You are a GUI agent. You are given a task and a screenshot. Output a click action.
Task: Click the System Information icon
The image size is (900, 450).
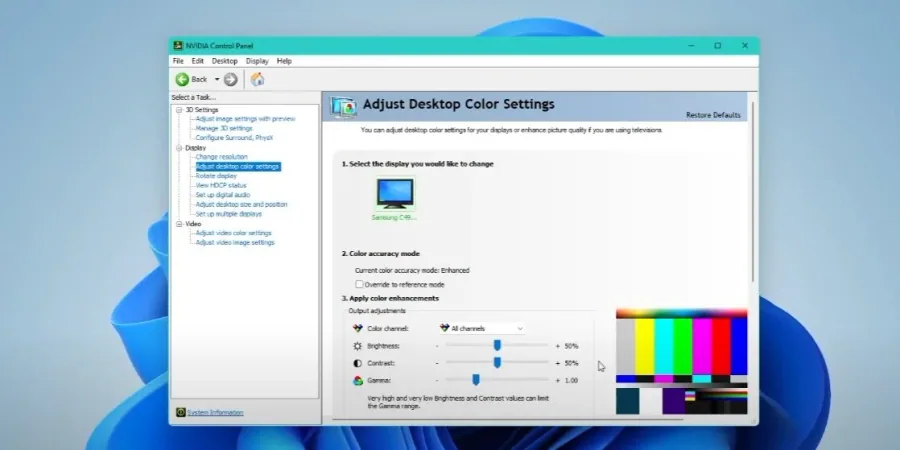pyautogui.click(x=181, y=412)
